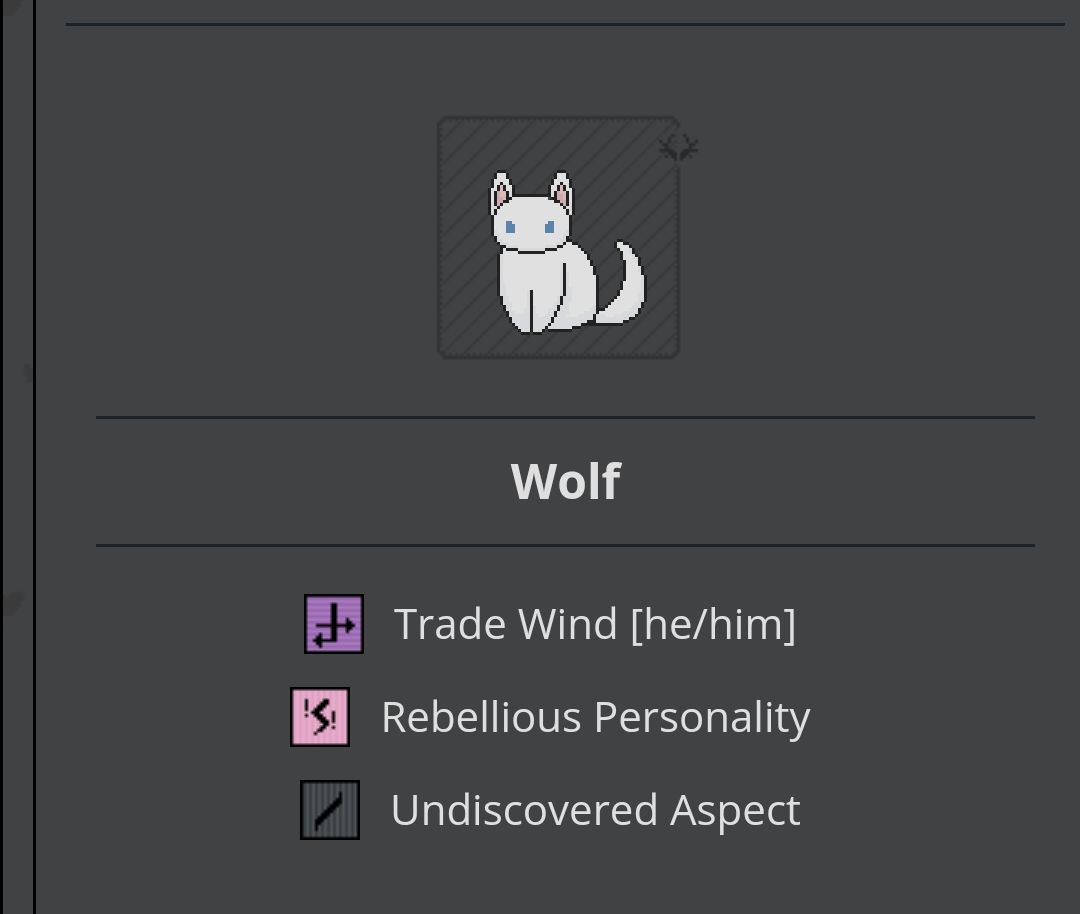Click the pink Rebellious Personality icon

coord(320,717)
